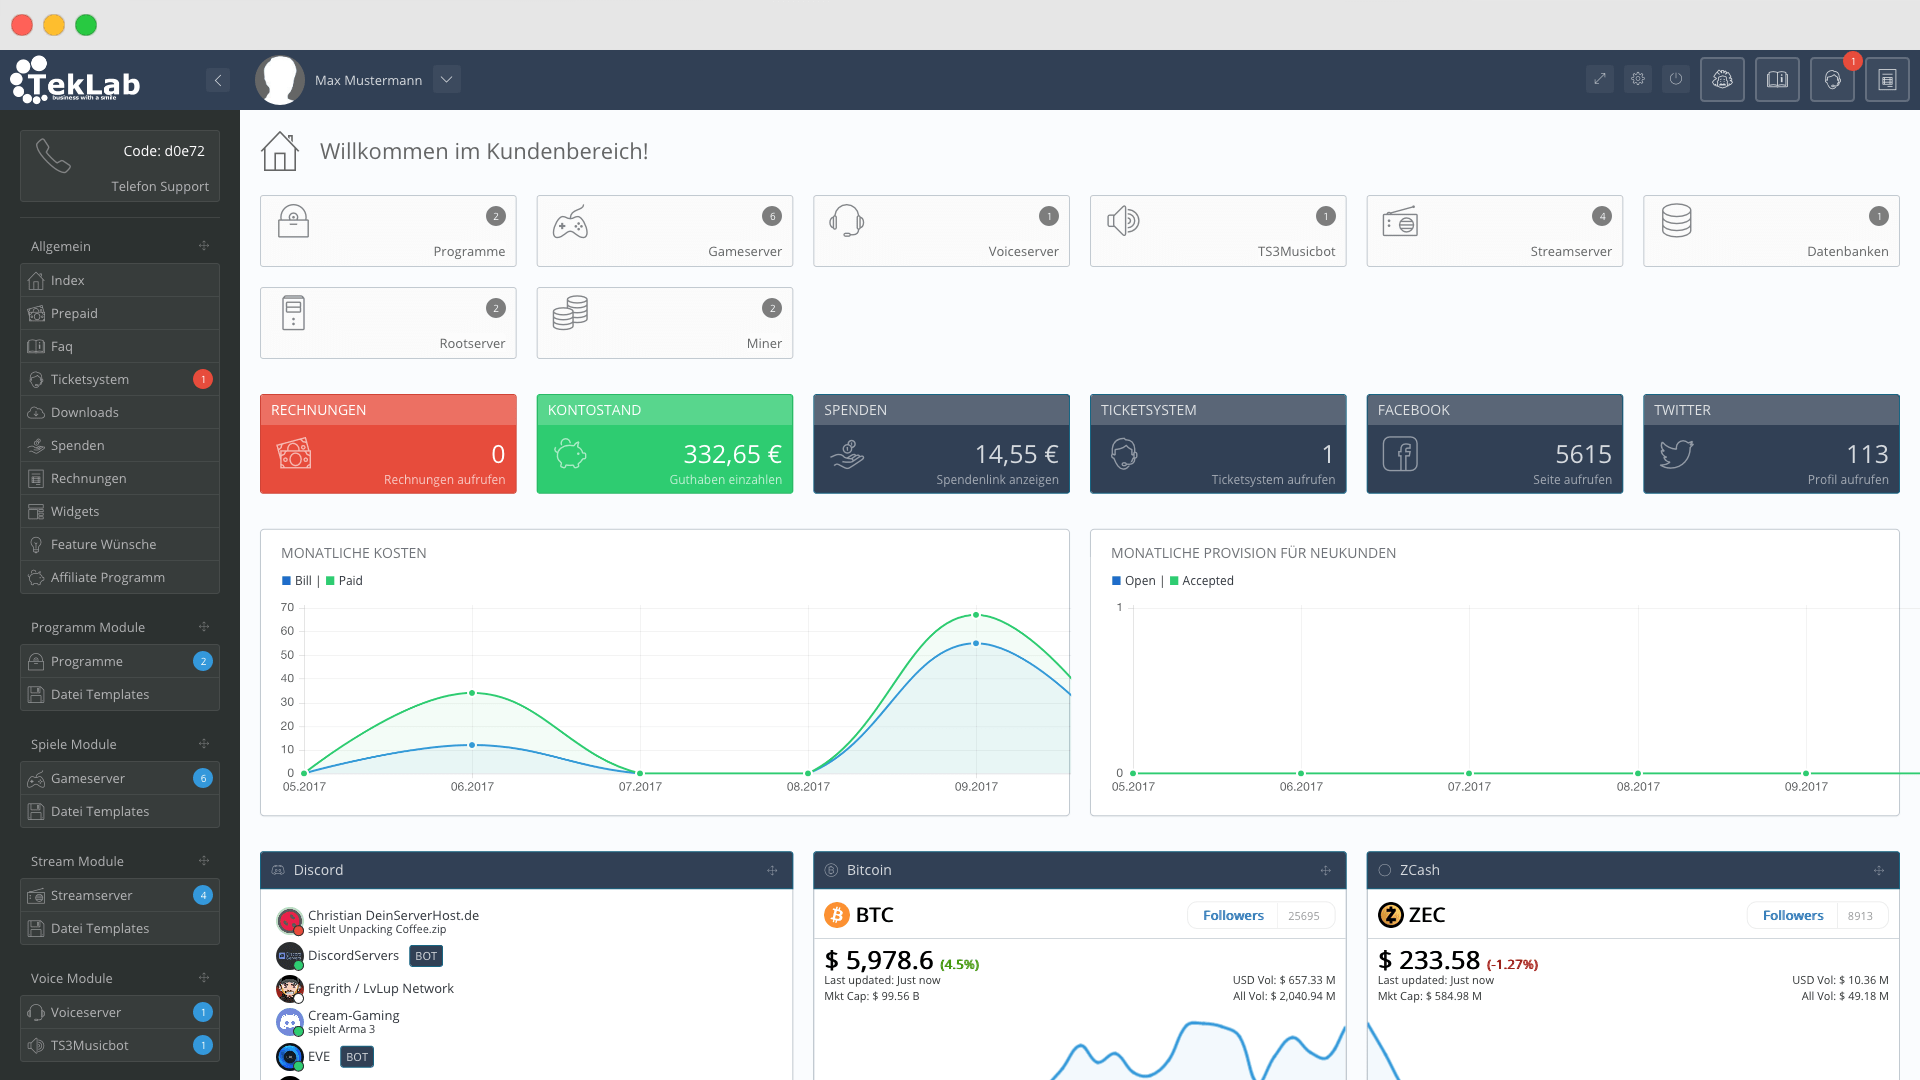Click the Max Mustermann profile avatar
Viewport: 1920px width, 1080px height.
coord(280,79)
